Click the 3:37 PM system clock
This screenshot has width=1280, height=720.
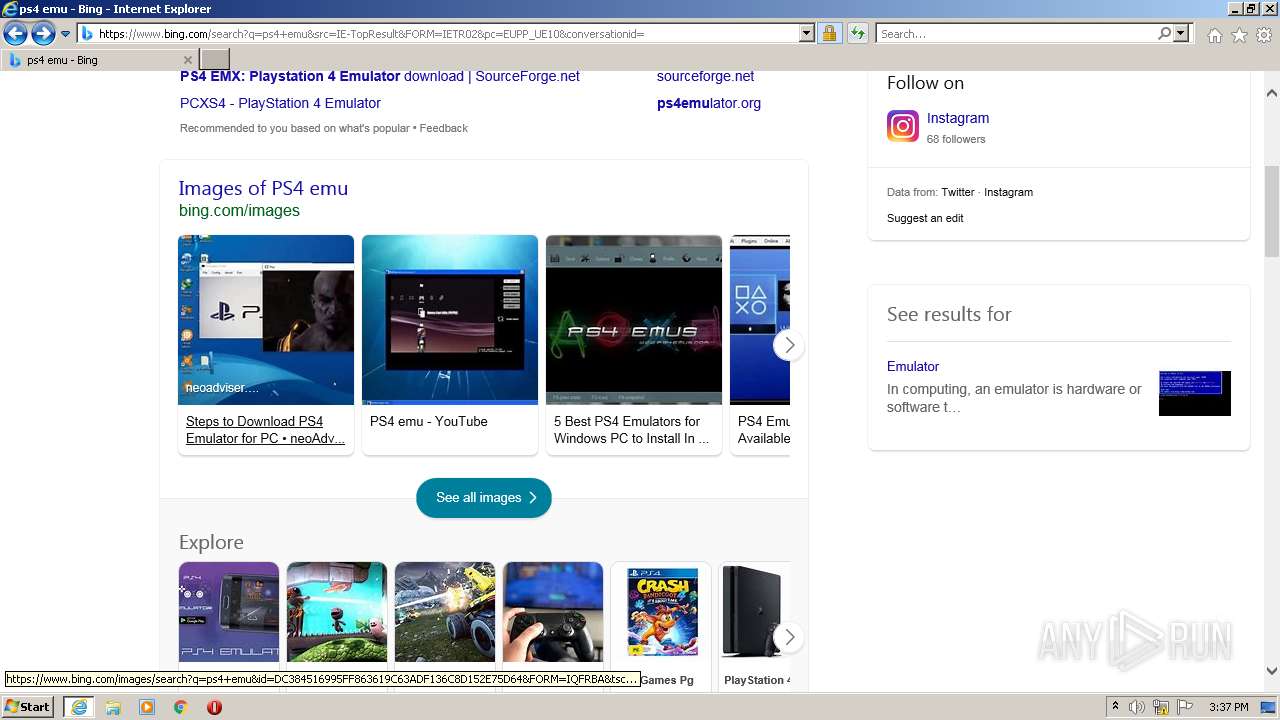pyautogui.click(x=1228, y=707)
